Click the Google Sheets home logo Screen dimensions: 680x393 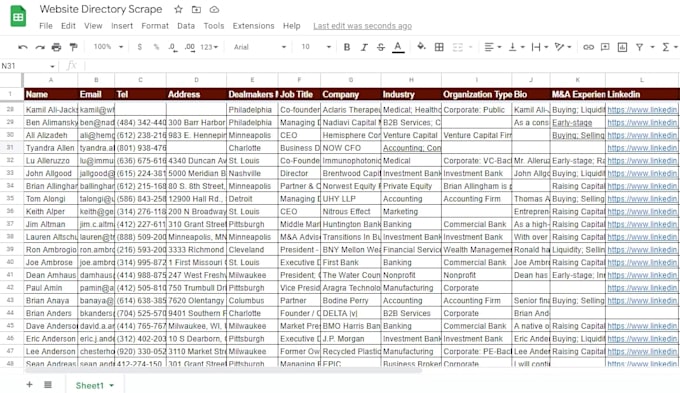coord(18,16)
